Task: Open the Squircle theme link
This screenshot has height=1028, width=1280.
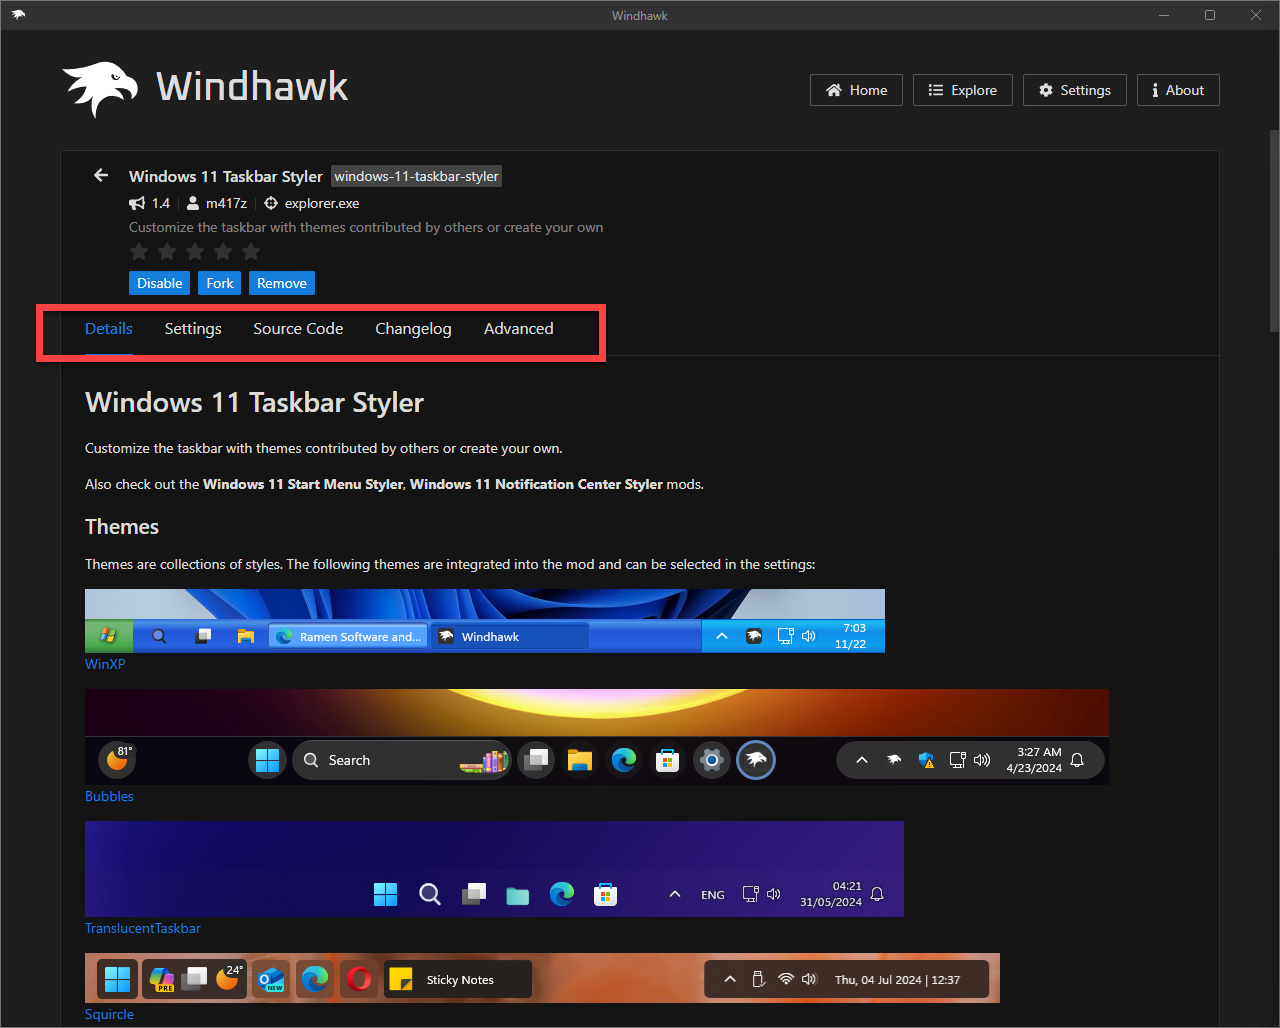Action: click(109, 1014)
